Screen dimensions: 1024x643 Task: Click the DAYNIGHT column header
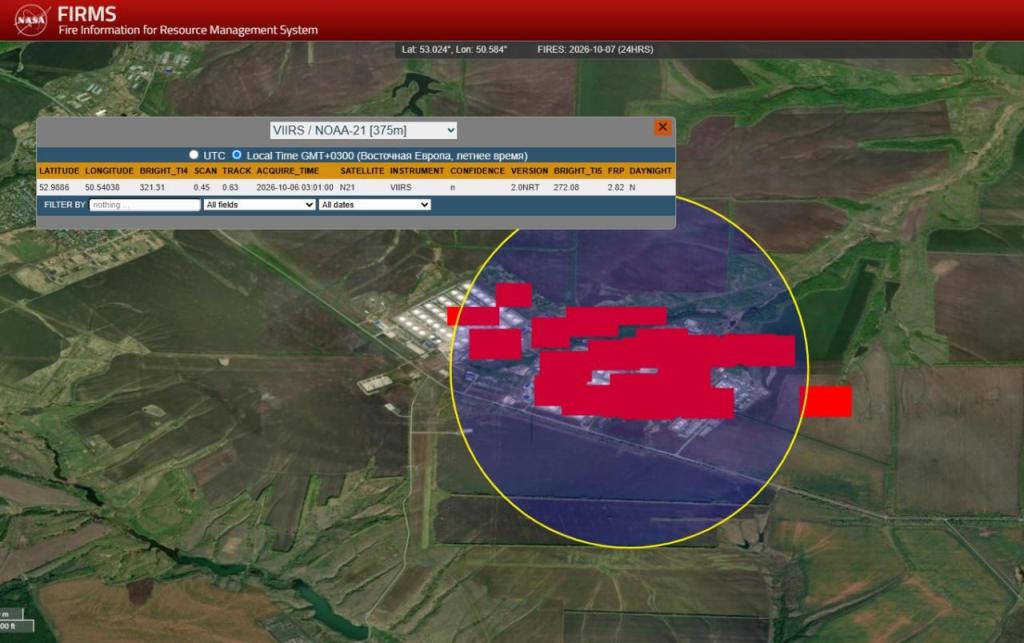(x=650, y=171)
